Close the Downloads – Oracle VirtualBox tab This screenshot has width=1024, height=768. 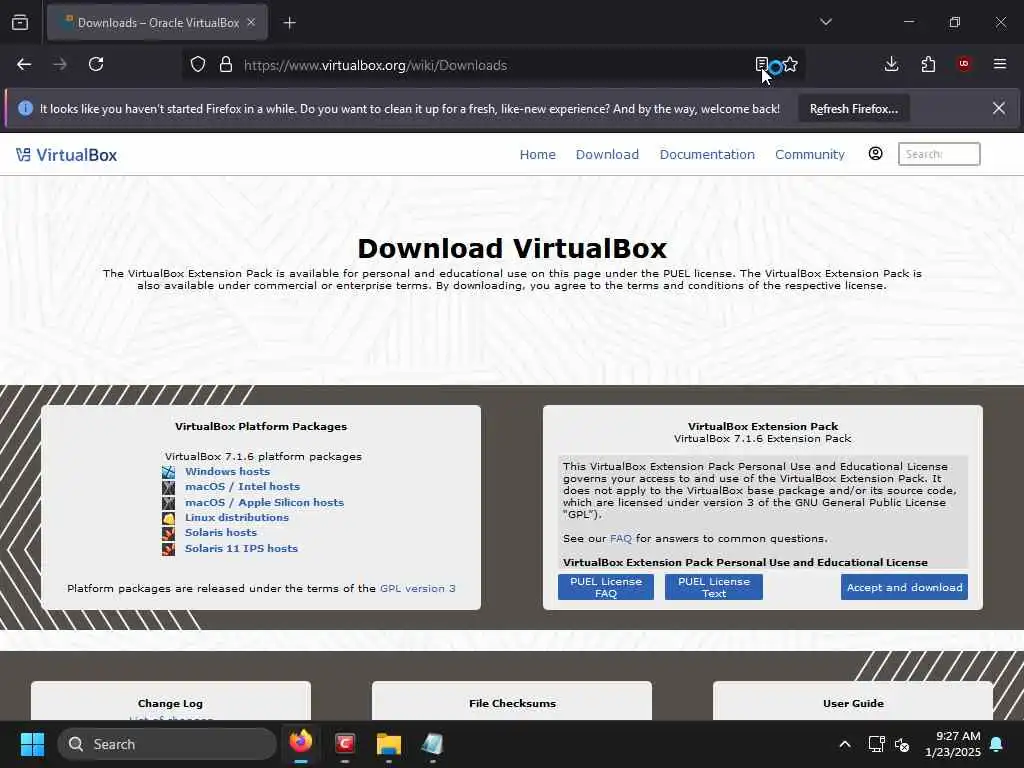[251, 23]
